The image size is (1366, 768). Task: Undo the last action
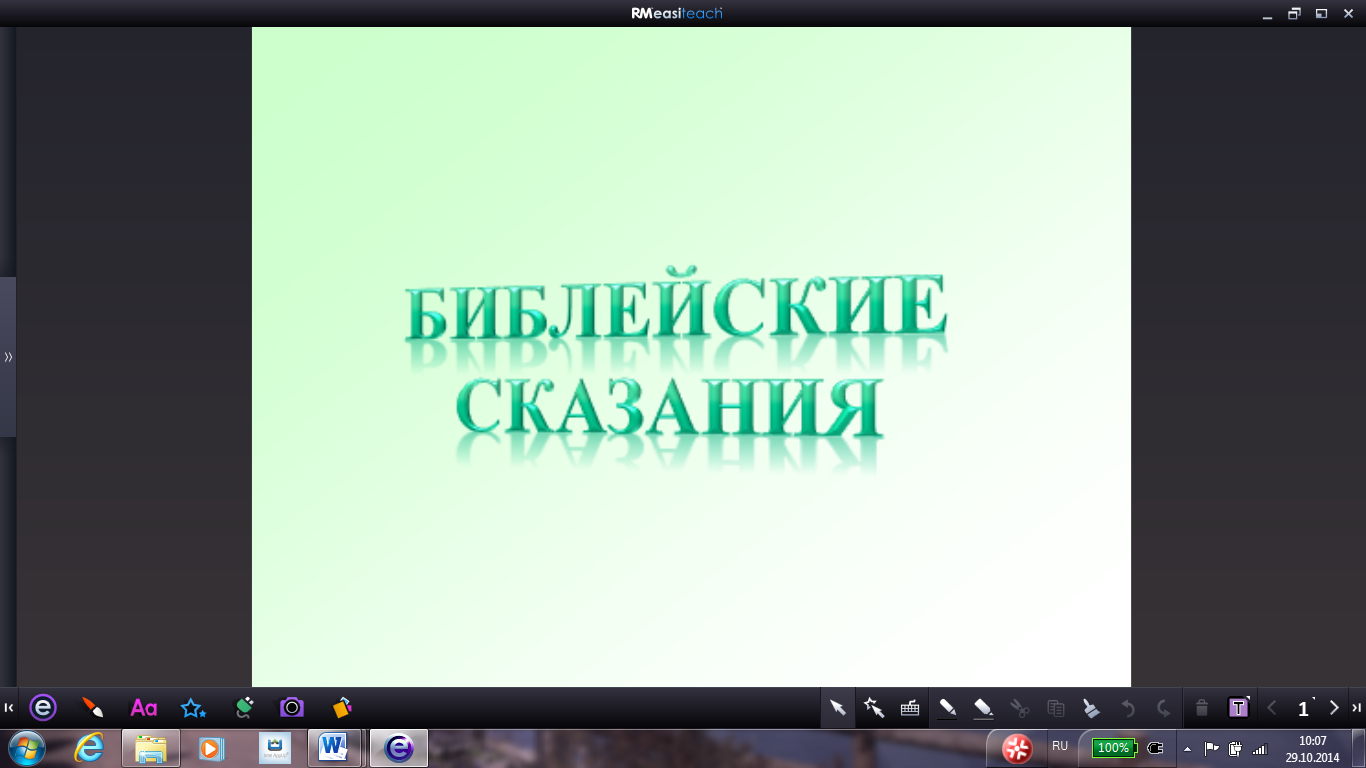[1128, 708]
